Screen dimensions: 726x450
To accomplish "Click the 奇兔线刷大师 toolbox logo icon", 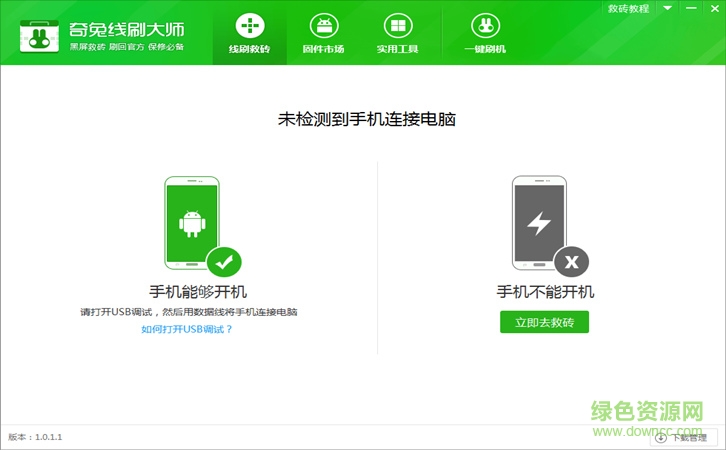I will pyautogui.click(x=39, y=37).
